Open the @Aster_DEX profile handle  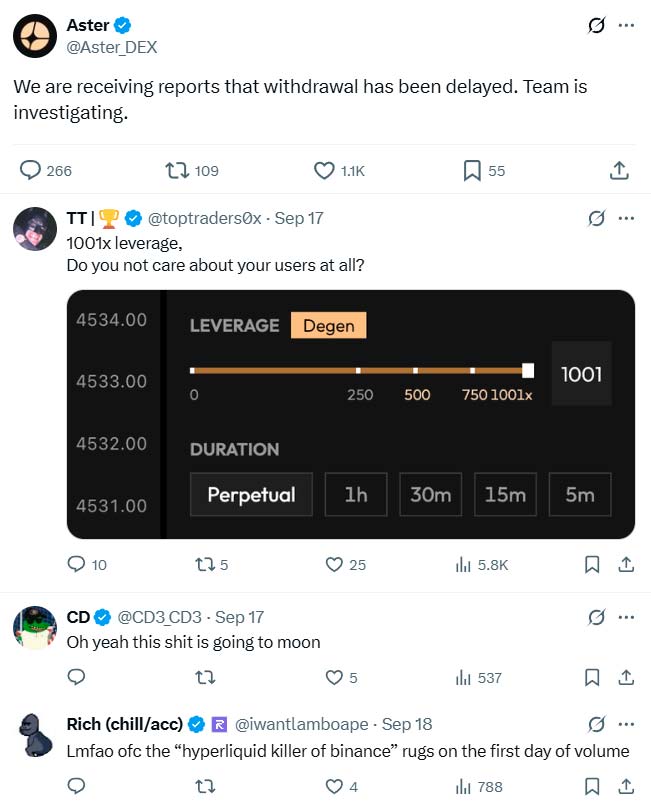(x=112, y=47)
